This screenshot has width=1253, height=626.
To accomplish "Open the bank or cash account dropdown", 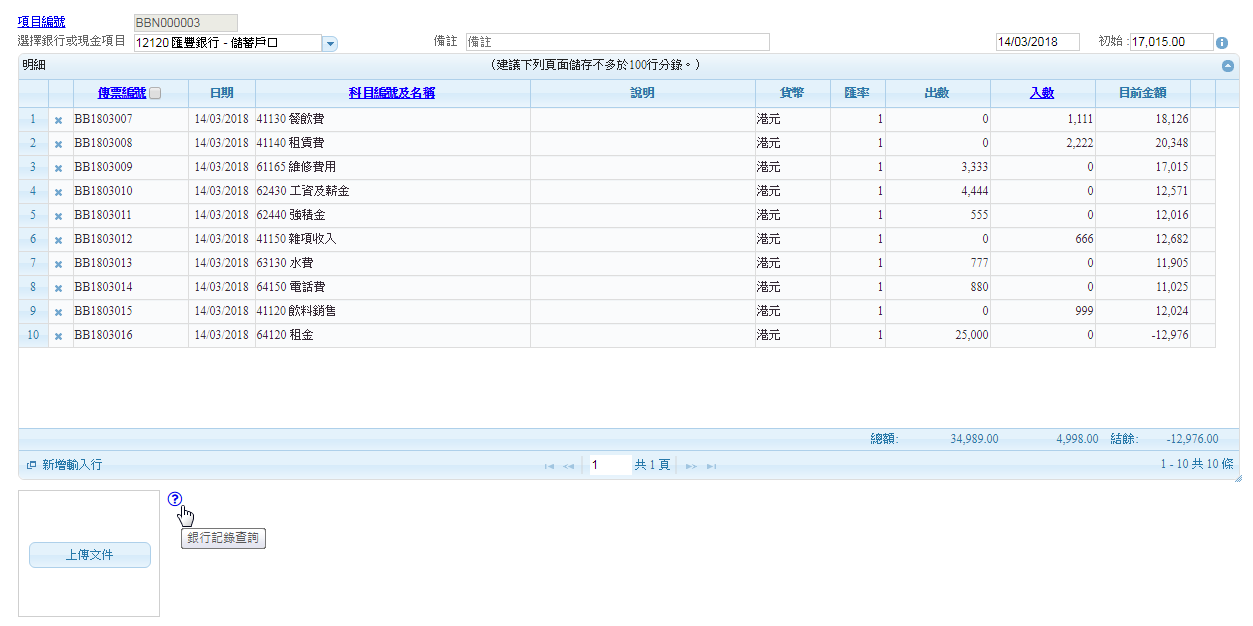I will coord(330,43).
